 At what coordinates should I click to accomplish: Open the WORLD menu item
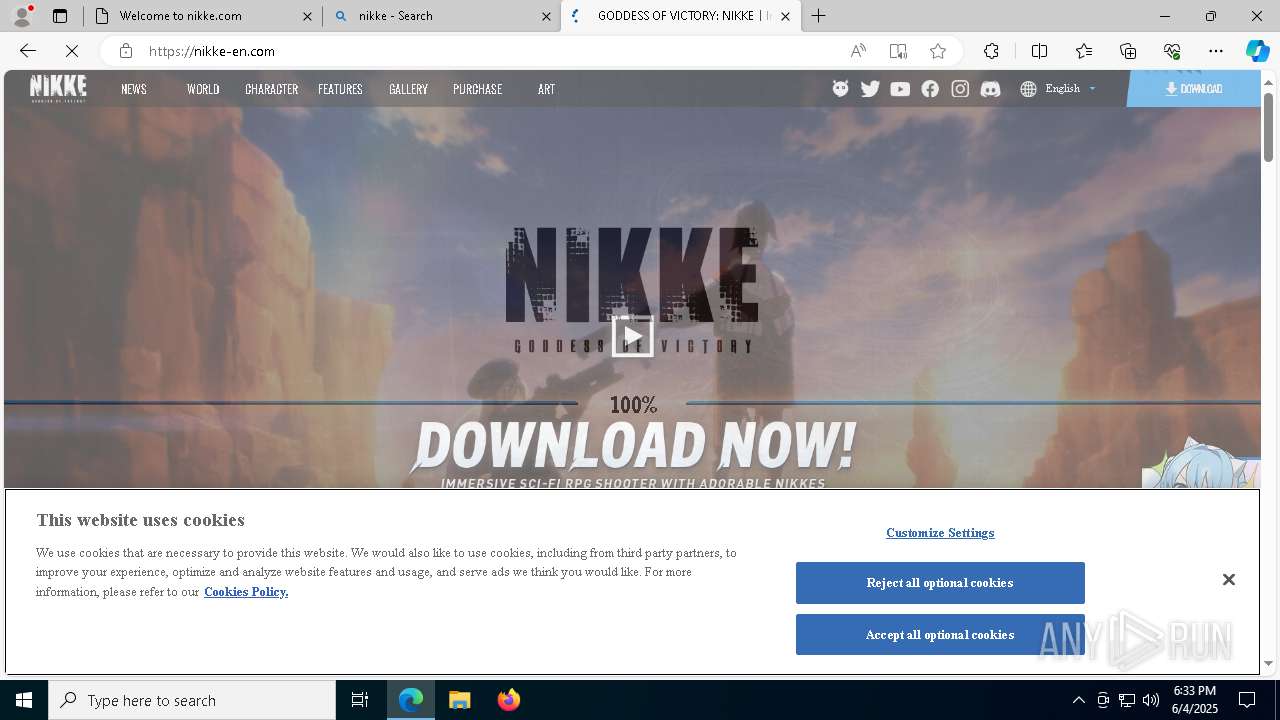pos(203,89)
